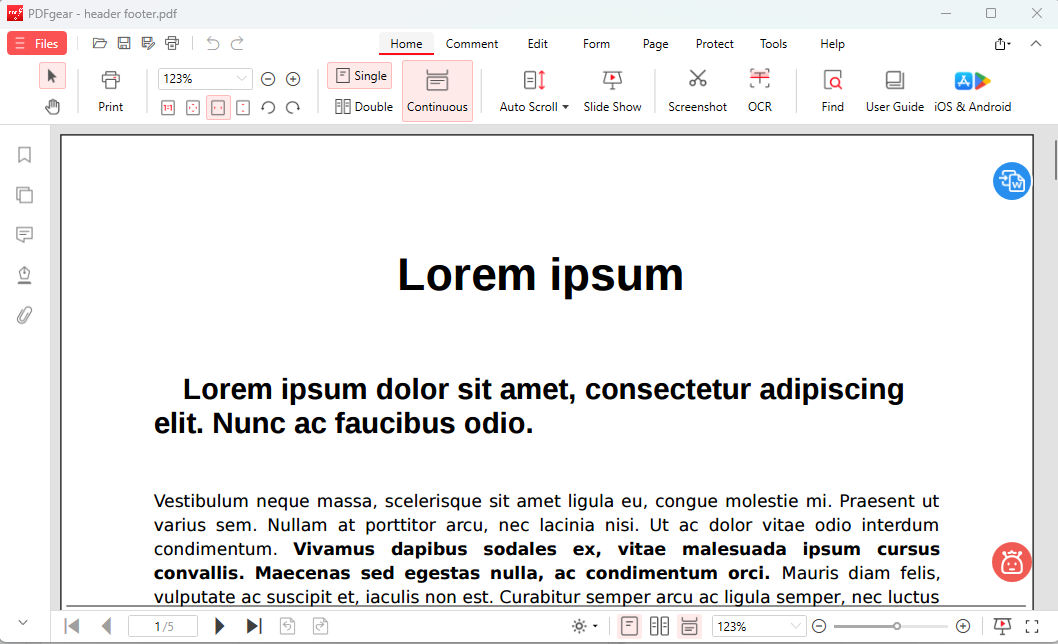Expand the sidebar bottom chevron
1058x644 pixels.
(23, 622)
